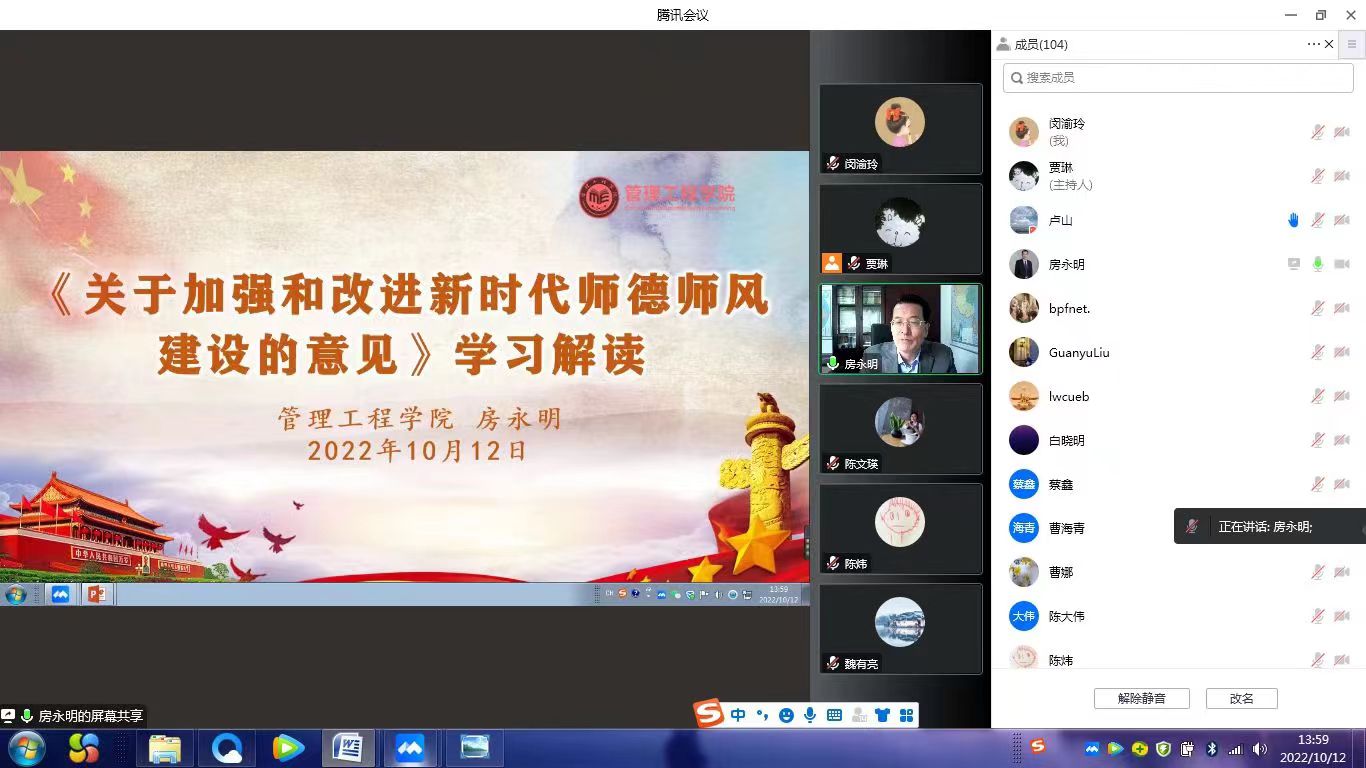
Task: Open the File Explorer folder in taskbar
Action: [x=164, y=748]
